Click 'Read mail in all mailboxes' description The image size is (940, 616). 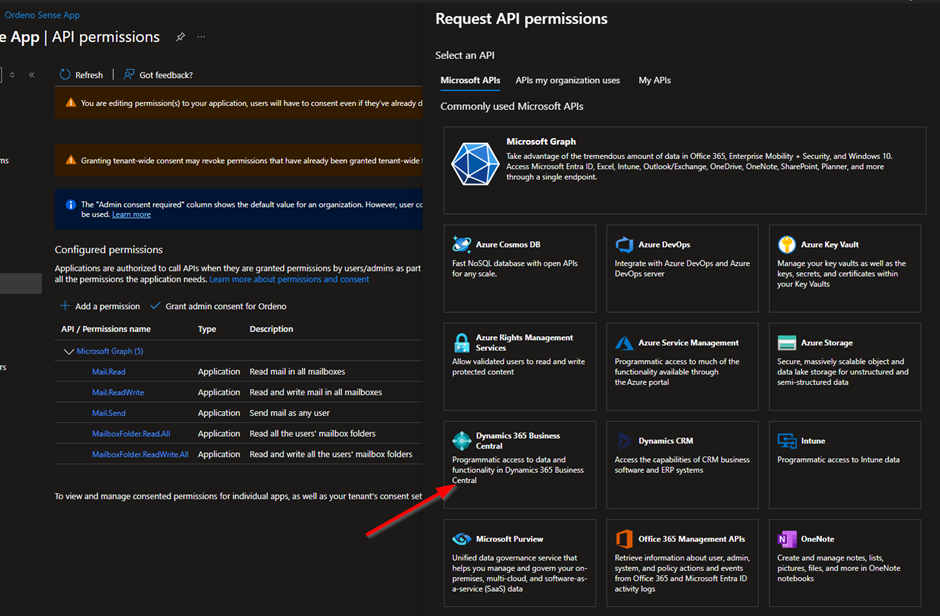click(x=297, y=372)
